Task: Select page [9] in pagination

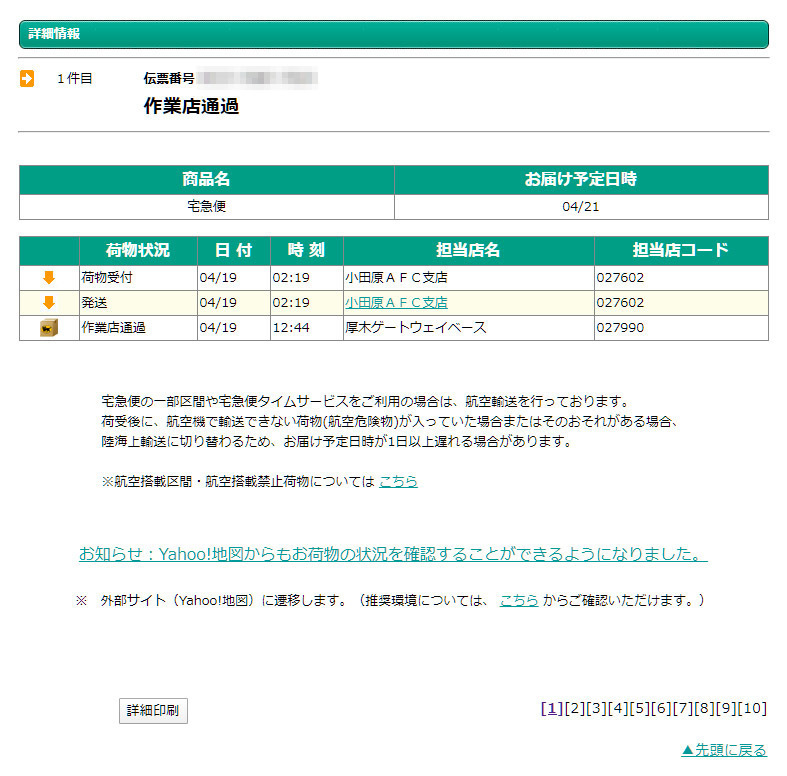Action: 726,709
